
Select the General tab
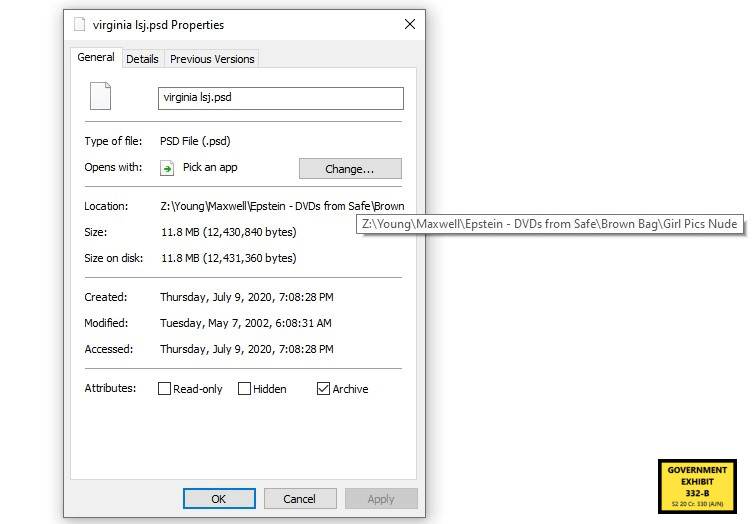[96, 58]
